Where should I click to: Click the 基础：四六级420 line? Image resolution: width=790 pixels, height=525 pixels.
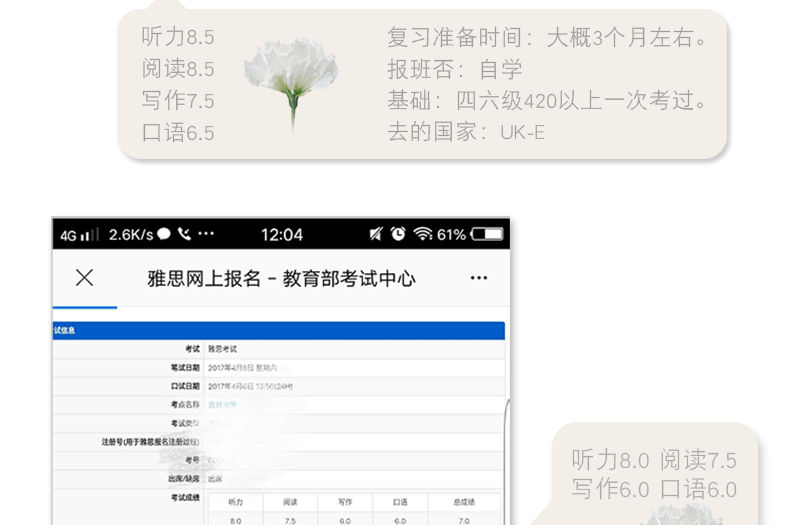coord(548,101)
